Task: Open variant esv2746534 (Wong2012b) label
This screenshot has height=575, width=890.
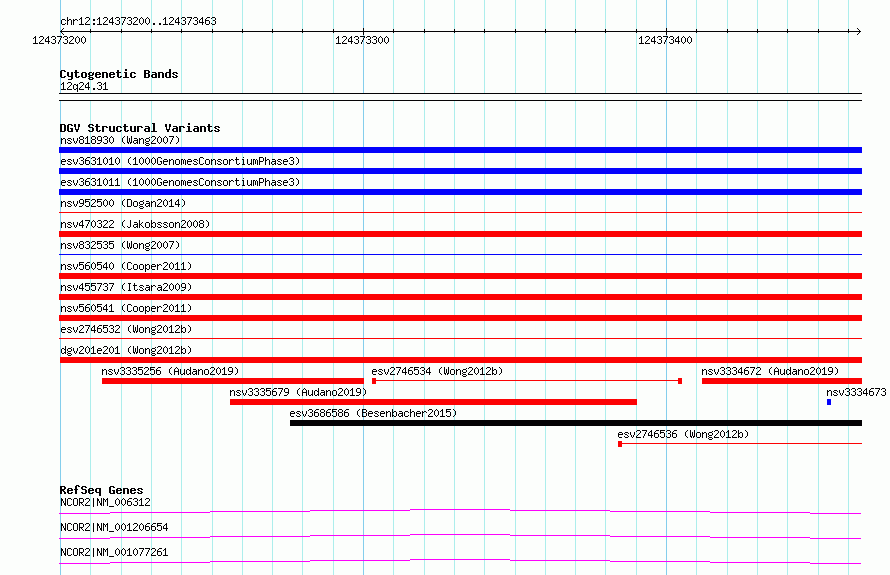Action: click(437, 371)
